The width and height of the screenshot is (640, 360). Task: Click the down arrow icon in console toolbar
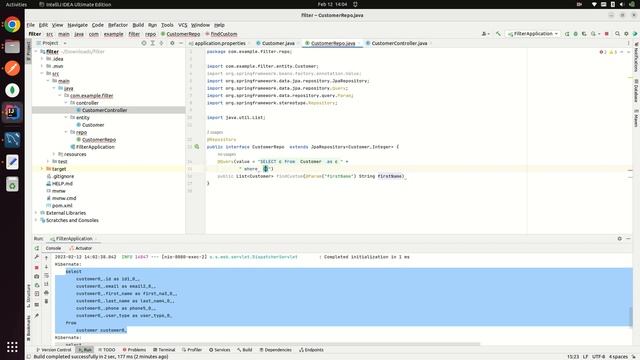pos(46,267)
